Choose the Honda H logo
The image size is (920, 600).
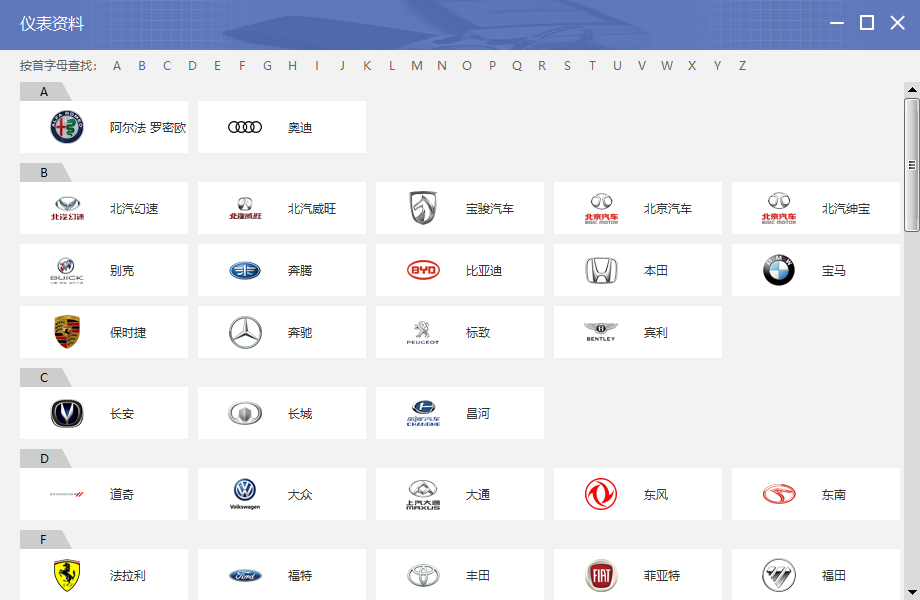coord(601,270)
